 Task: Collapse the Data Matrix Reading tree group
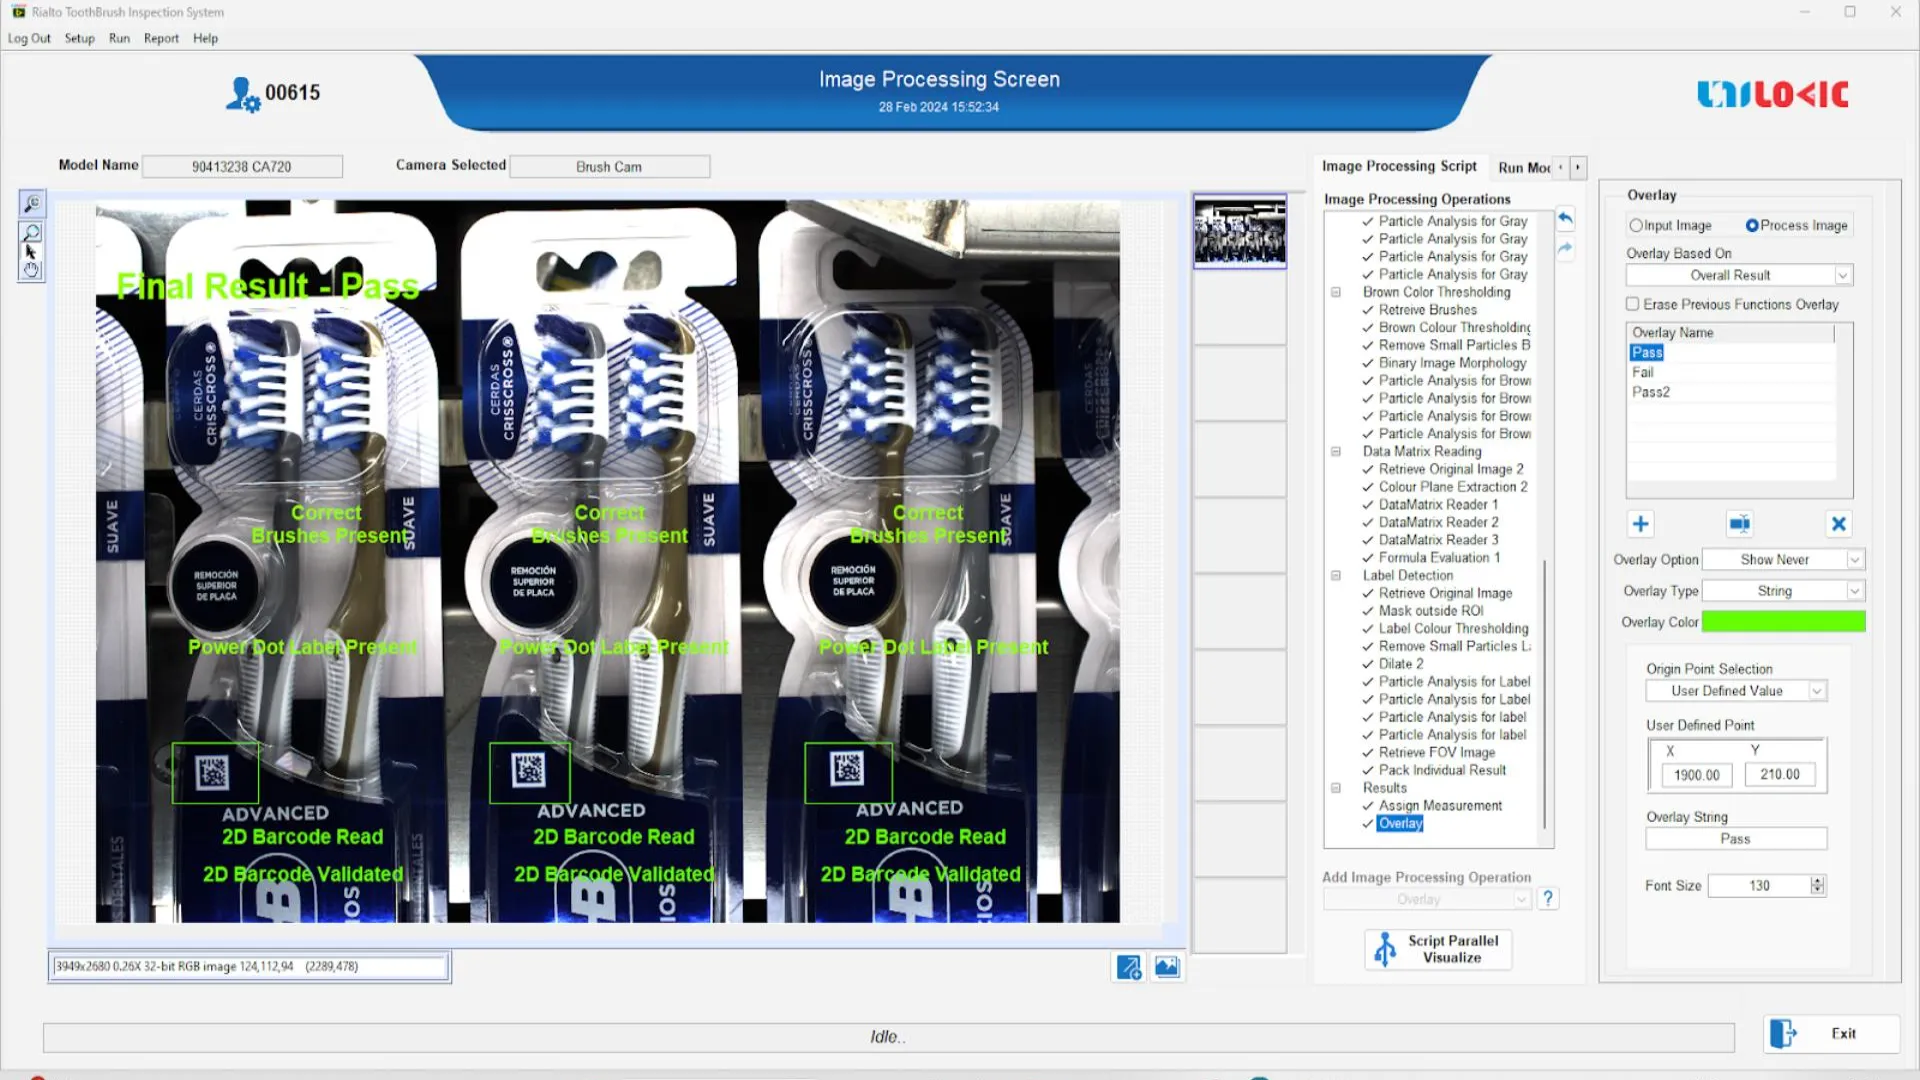1335,452
